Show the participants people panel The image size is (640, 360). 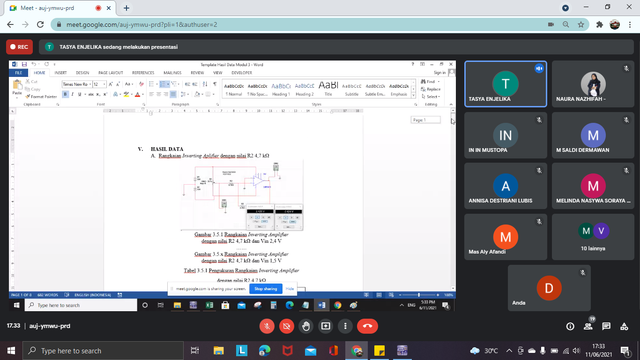(x=588, y=326)
